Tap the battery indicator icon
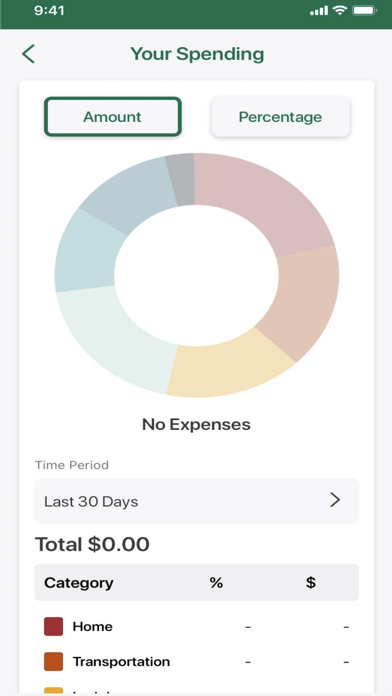The image size is (392, 696). [364, 11]
